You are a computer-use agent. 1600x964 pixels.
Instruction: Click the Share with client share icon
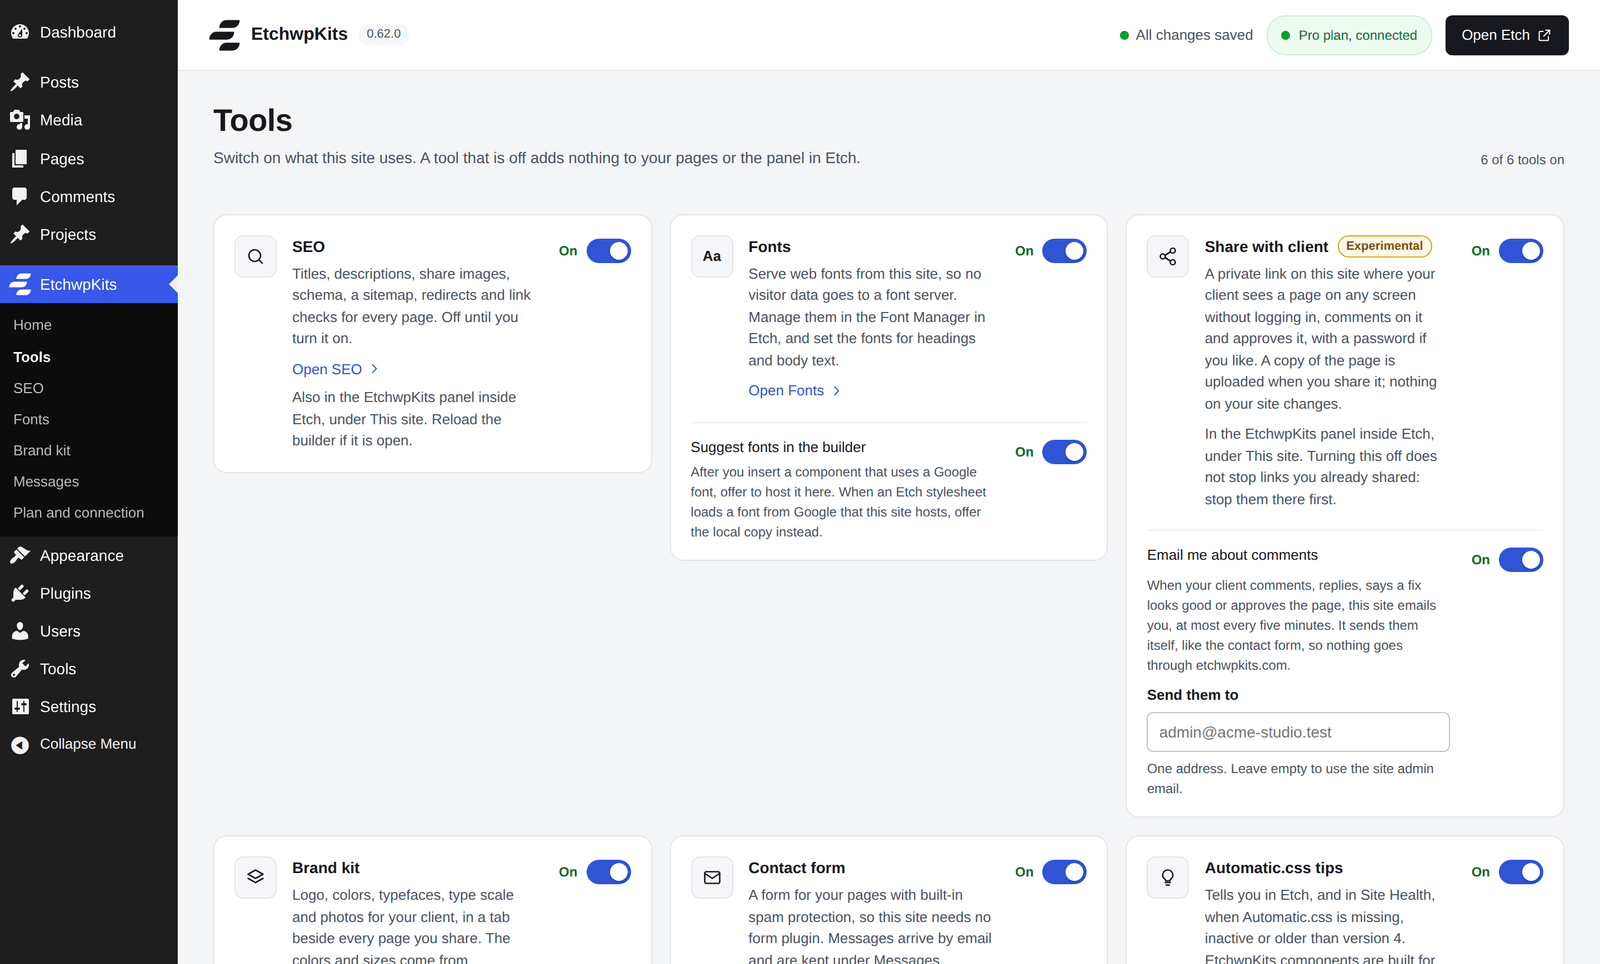point(1168,257)
